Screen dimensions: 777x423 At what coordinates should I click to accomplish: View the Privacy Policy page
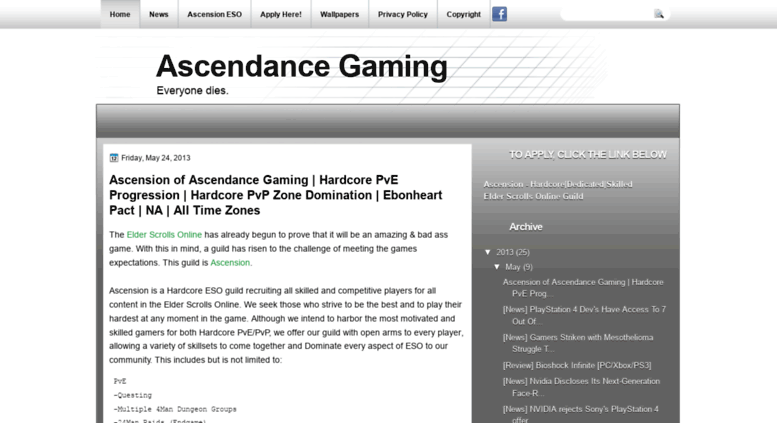[x=403, y=14]
